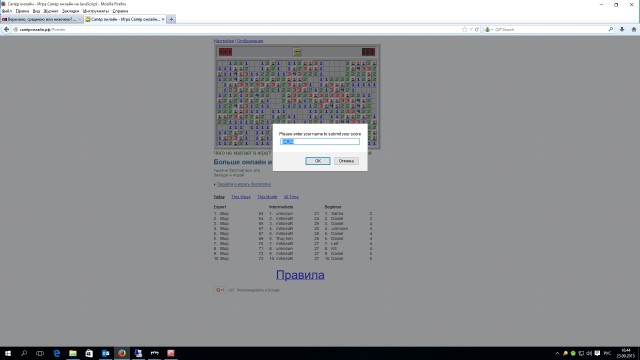Close the Сапёр онлайн tab

click(x=163, y=19)
